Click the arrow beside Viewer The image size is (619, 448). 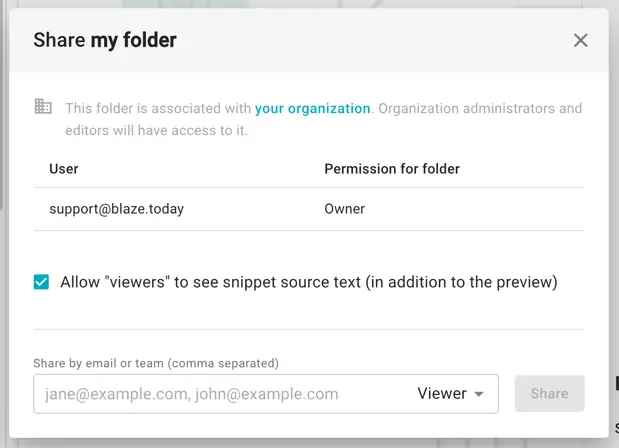tap(480, 394)
